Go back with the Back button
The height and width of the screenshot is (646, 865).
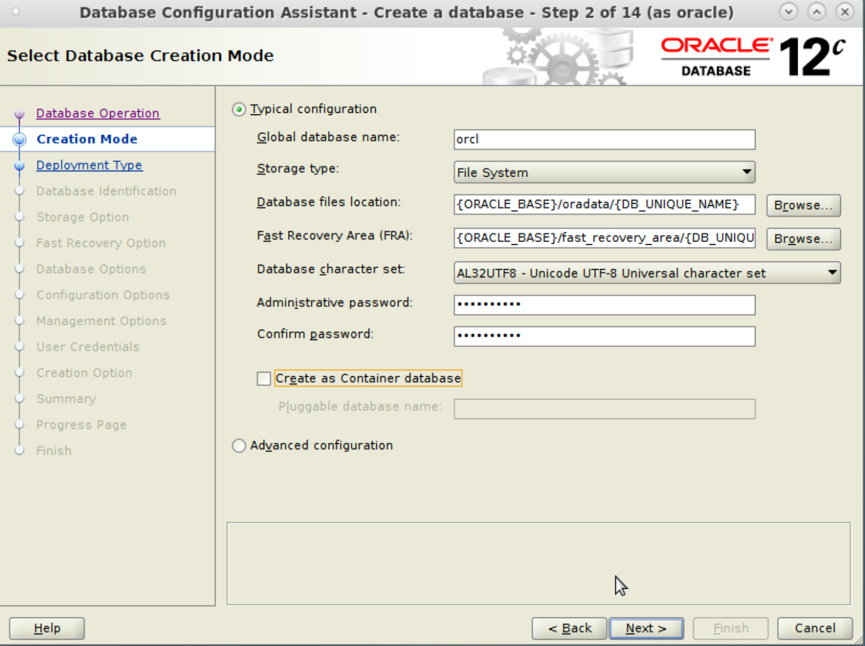pos(569,628)
